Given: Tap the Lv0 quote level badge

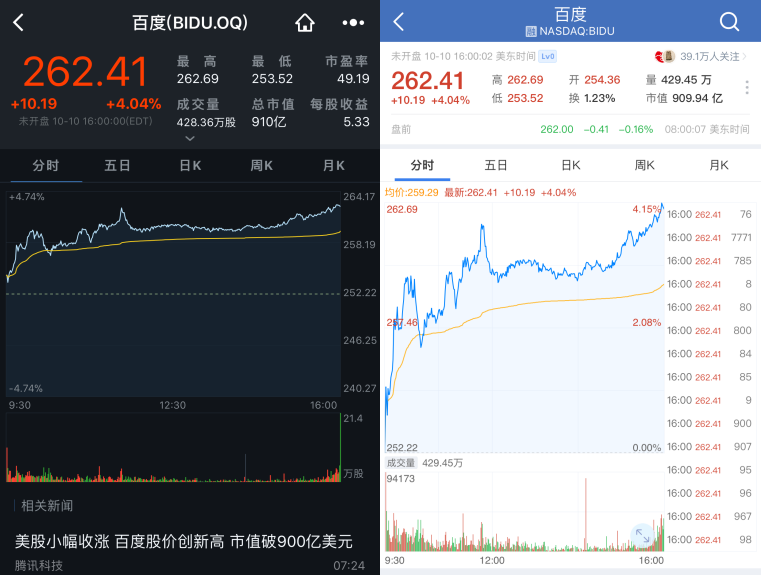Looking at the screenshot, I should click(547, 56).
